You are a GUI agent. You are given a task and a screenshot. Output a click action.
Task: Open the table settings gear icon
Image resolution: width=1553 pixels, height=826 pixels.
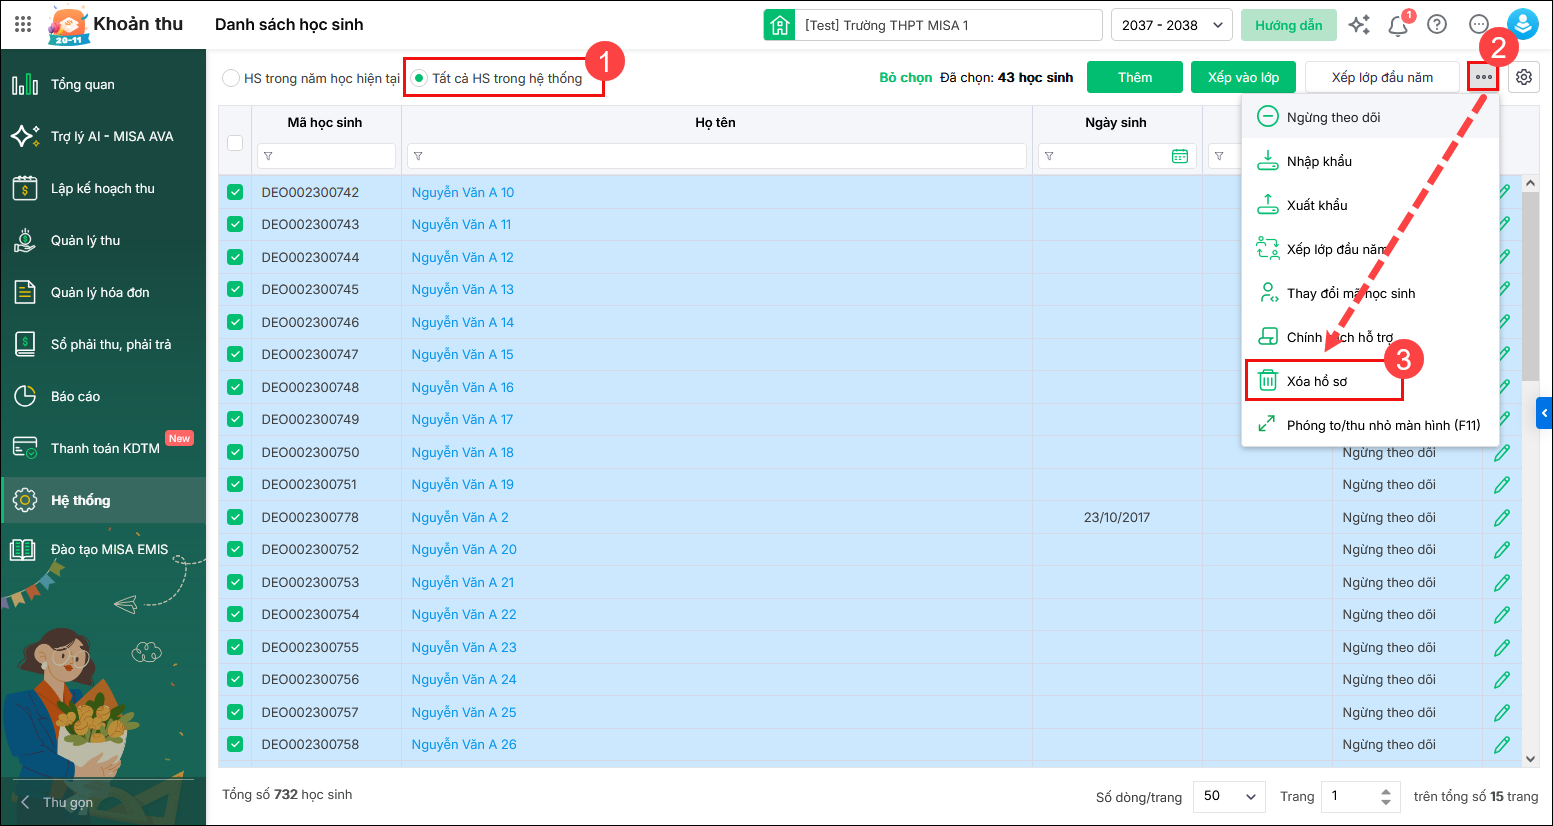point(1524,77)
